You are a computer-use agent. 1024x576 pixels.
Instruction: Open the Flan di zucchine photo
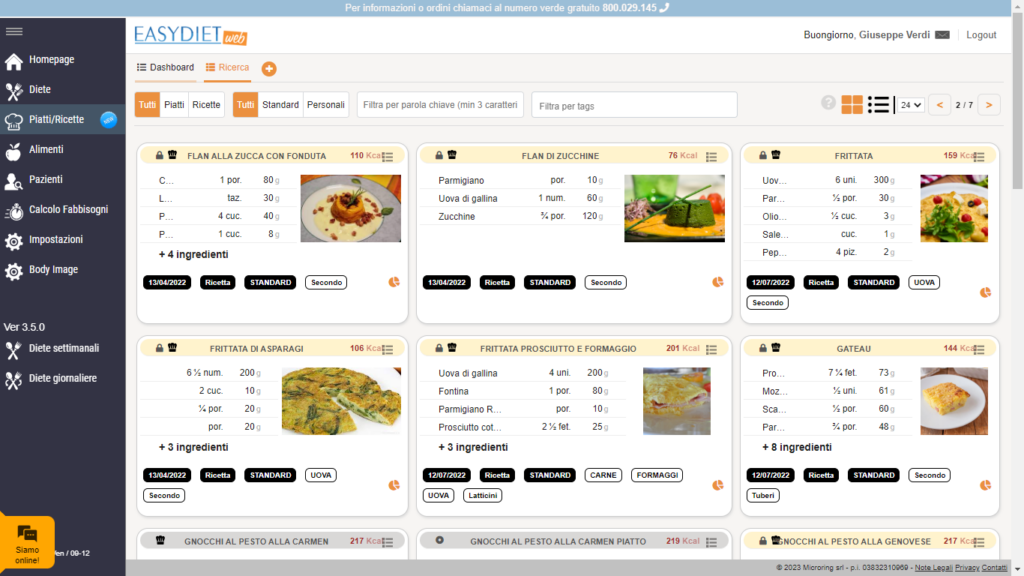674,208
